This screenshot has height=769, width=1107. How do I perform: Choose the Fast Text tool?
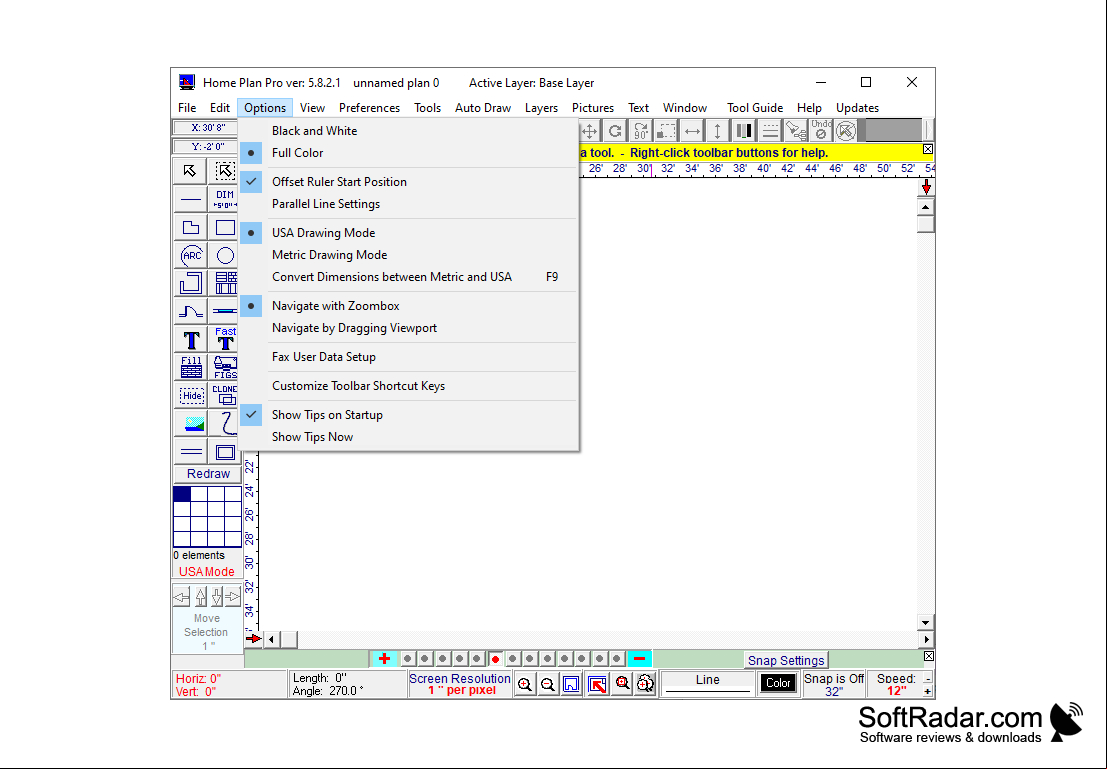225,340
